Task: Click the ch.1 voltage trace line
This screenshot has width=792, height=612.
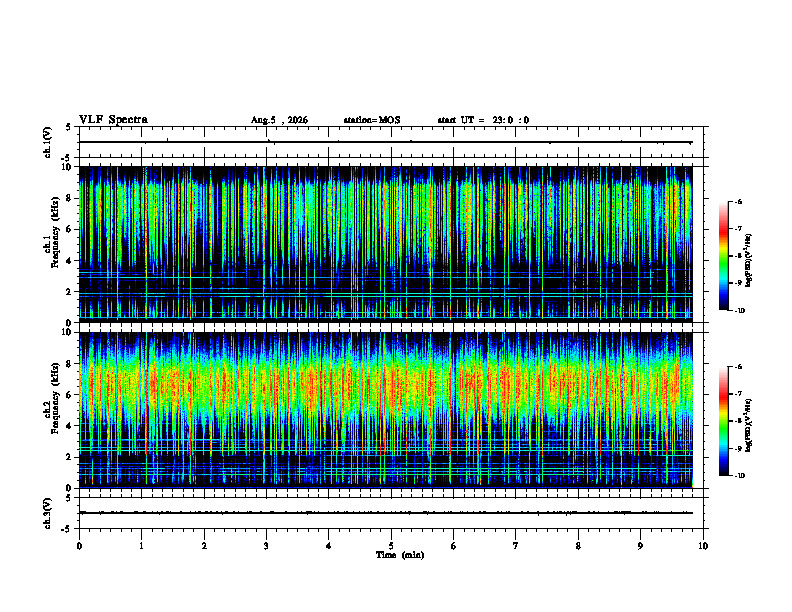Action: click(x=385, y=142)
